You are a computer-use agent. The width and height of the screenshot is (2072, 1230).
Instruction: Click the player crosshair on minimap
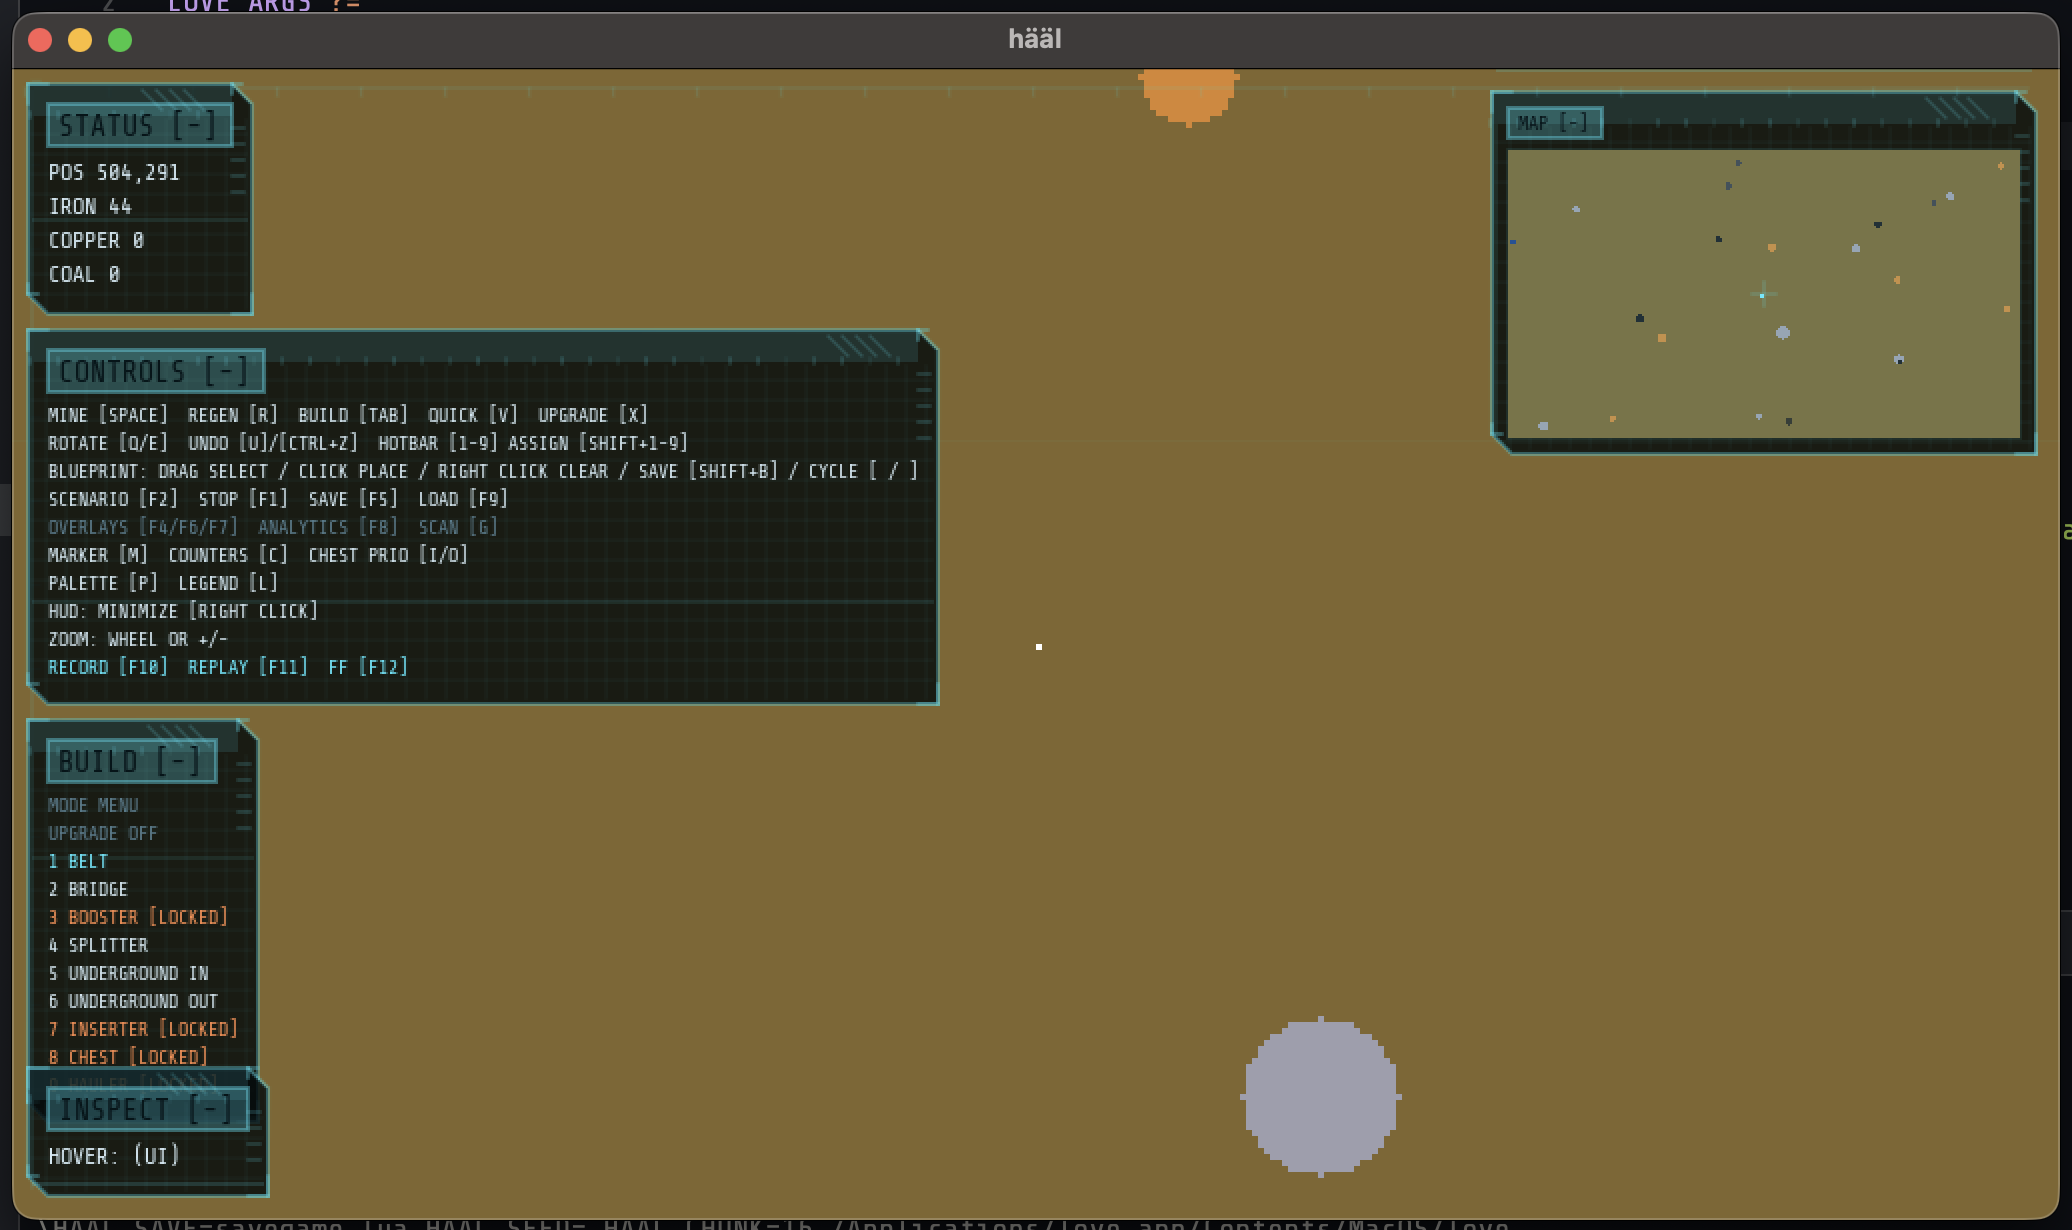[x=1762, y=294]
